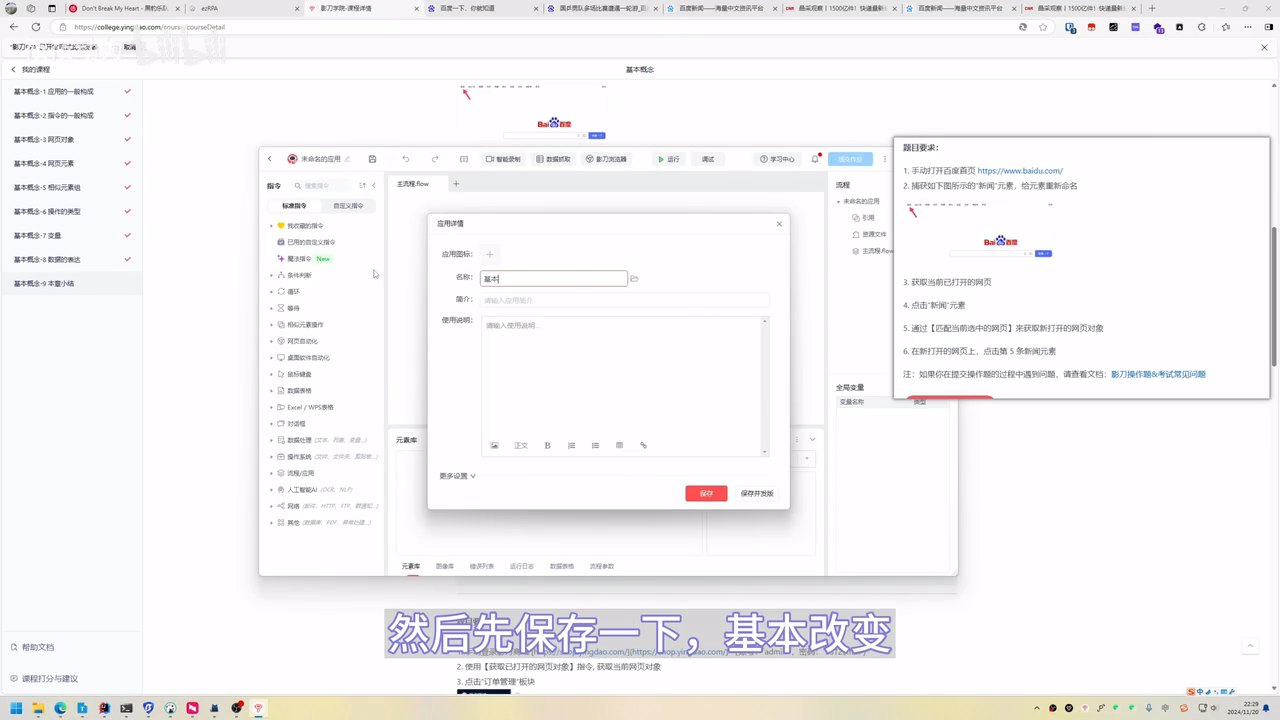Expand the 更多设置 section
Image resolution: width=1280 pixels, height=720 pixels.
click(457, 476)
